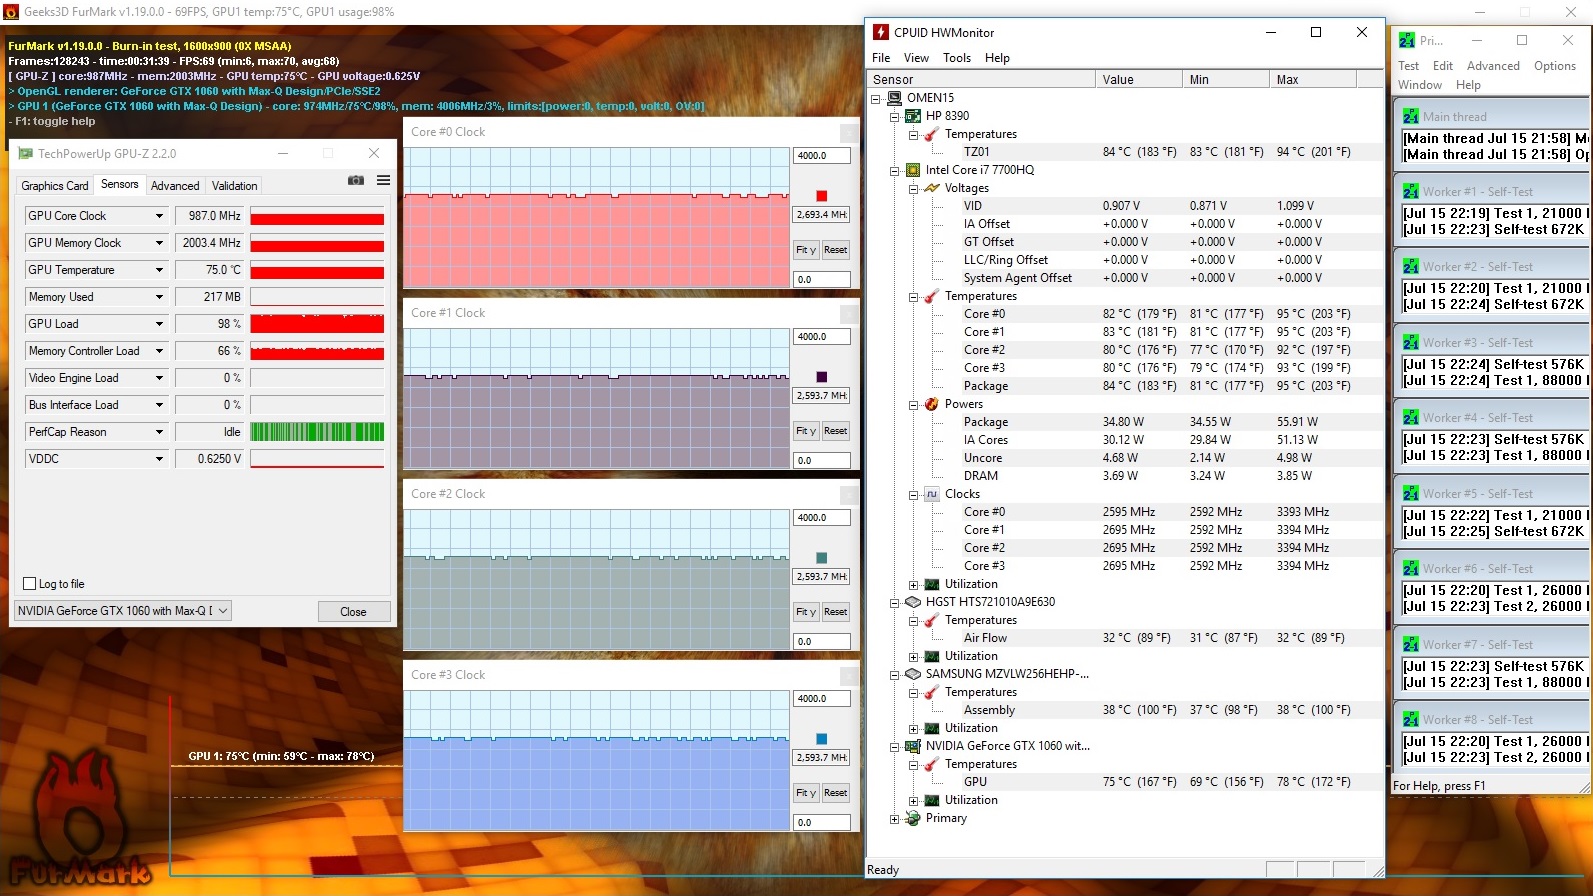
Task: Click the FurMark title bar icon
Action: point(11,12)
